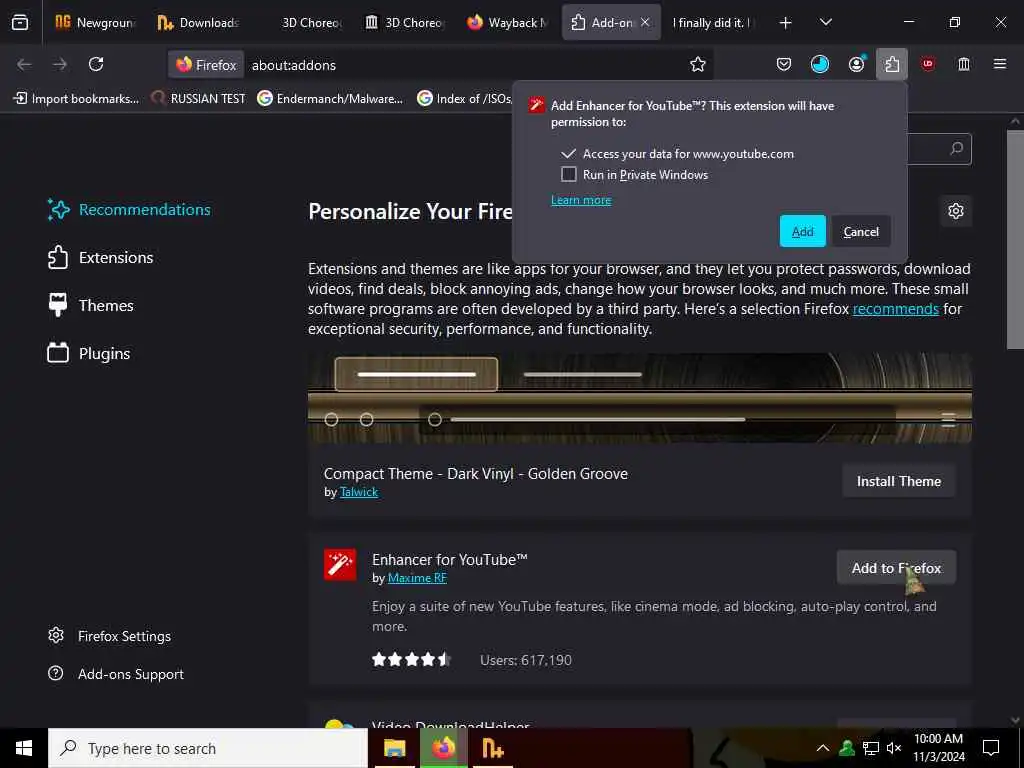Select Themes in the sidebar
This screenshot has height=768, width=1024.
click(91, 305)
